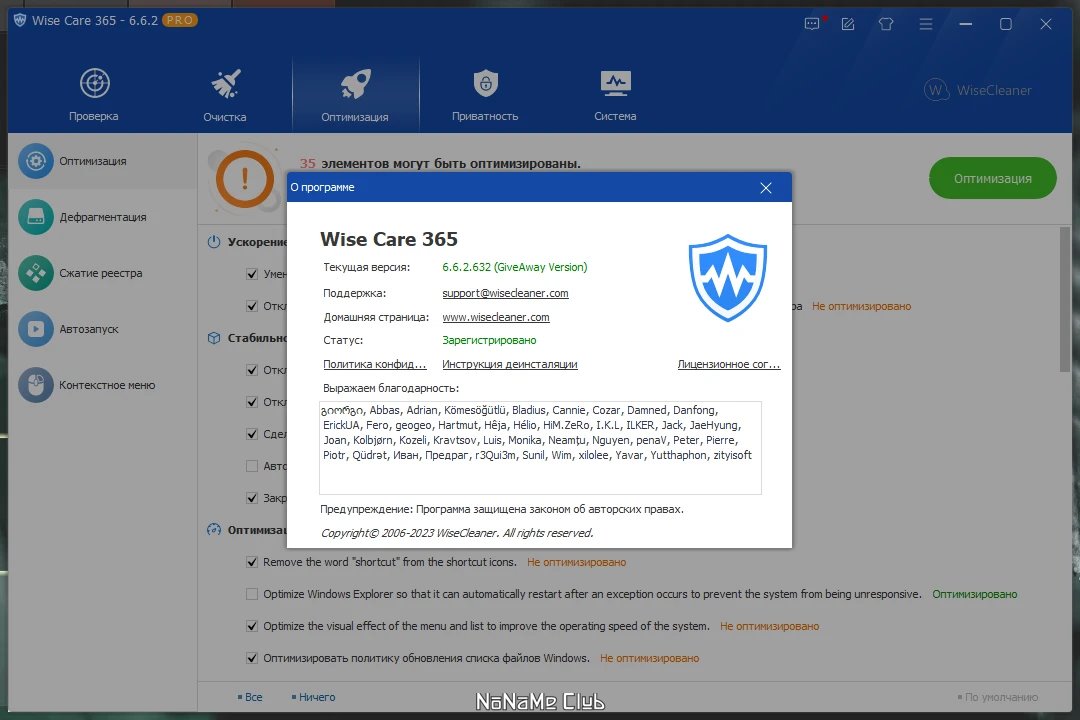Image resolution: width=1080 pixels, height=720 pixels.
Task: Click 'Не оптимизировано' next to shortcut option
Action: (x=577, y=562)
